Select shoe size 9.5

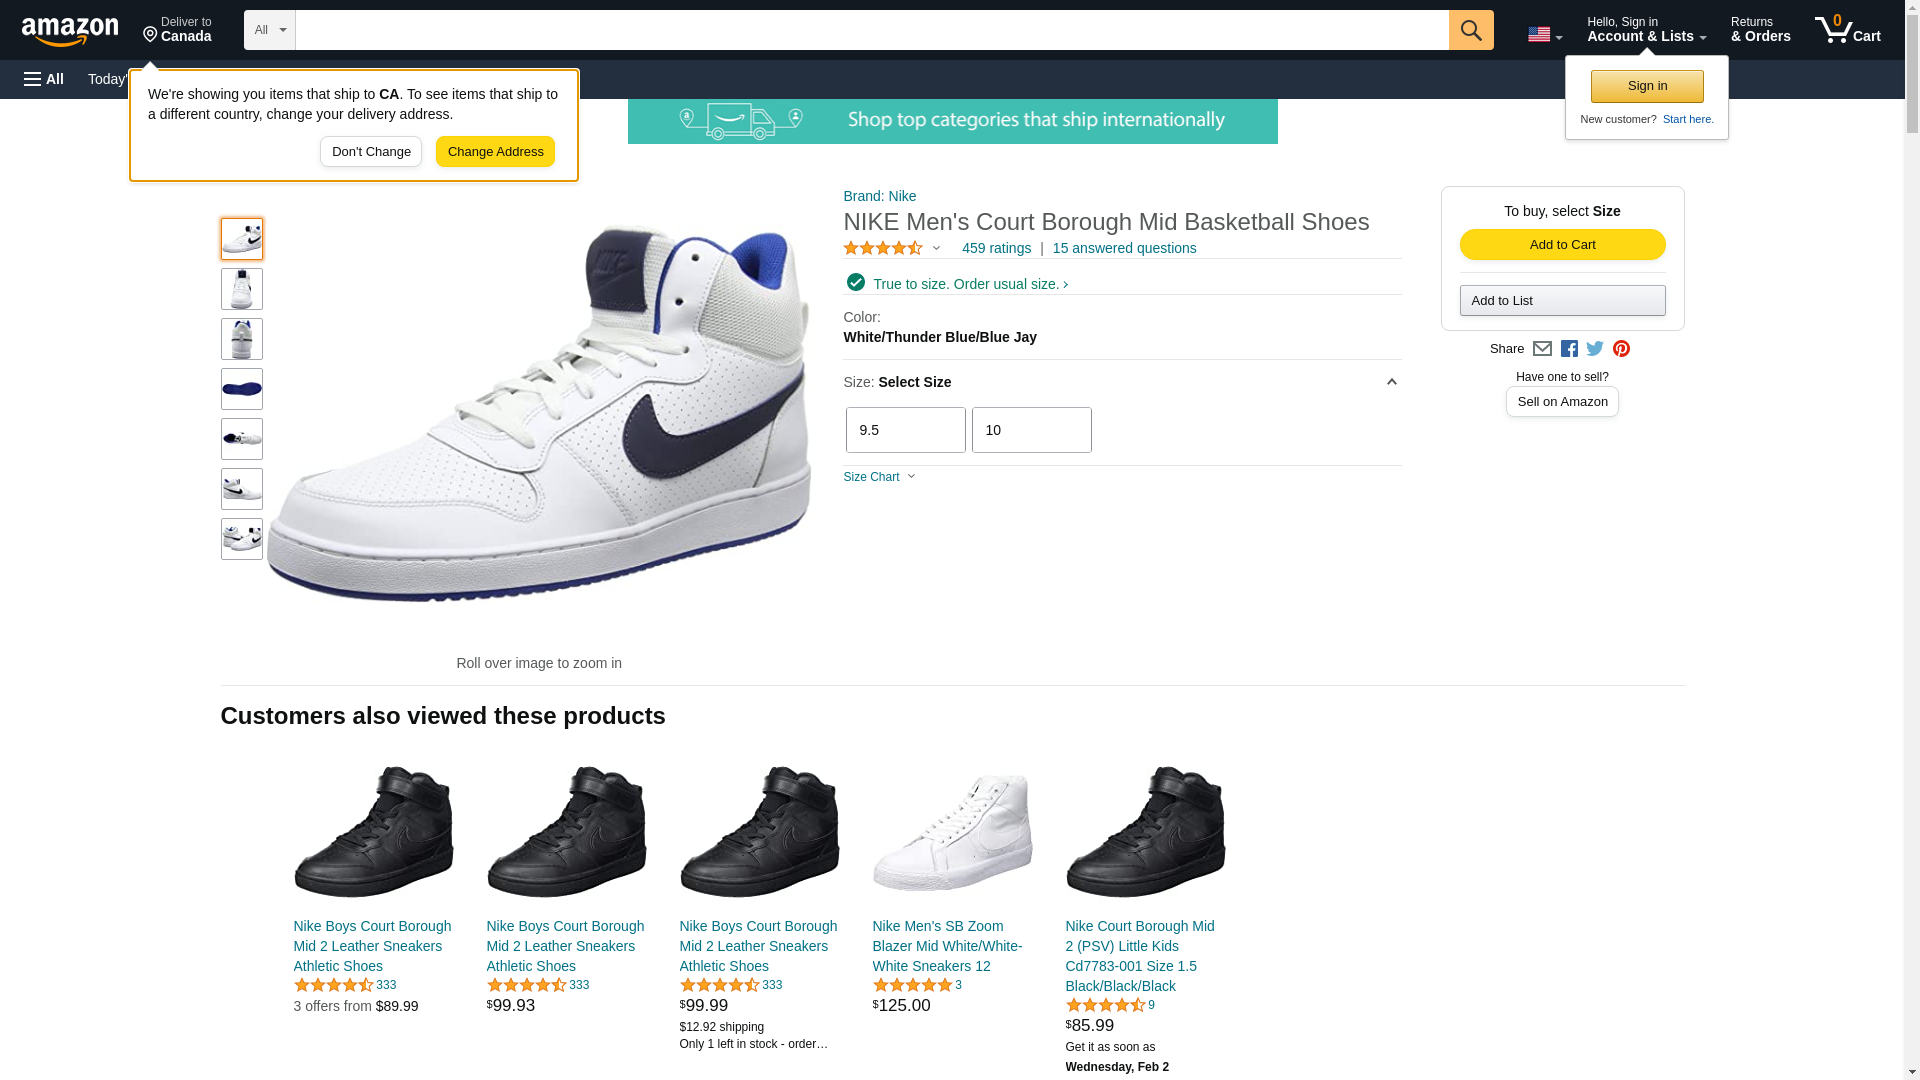coord(905,430)
